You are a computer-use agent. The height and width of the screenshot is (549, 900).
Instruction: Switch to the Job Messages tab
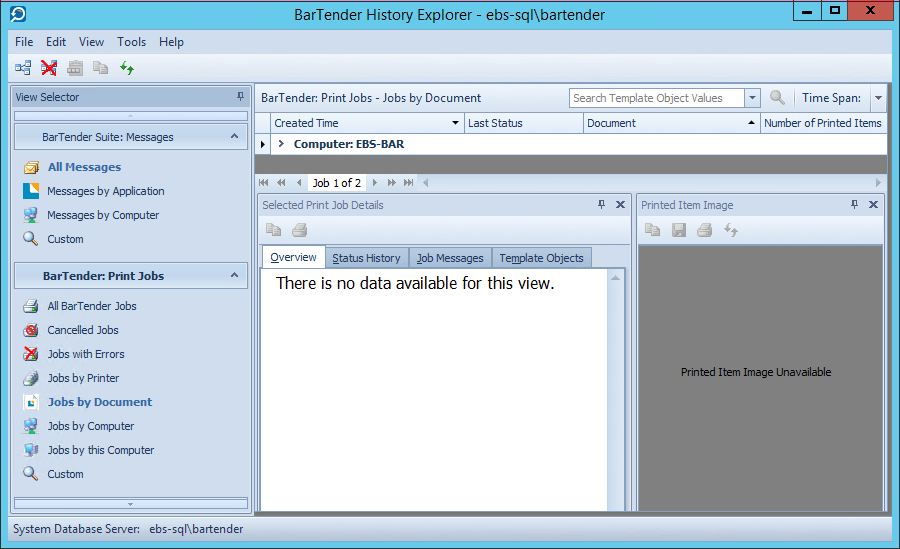(450, 258)
